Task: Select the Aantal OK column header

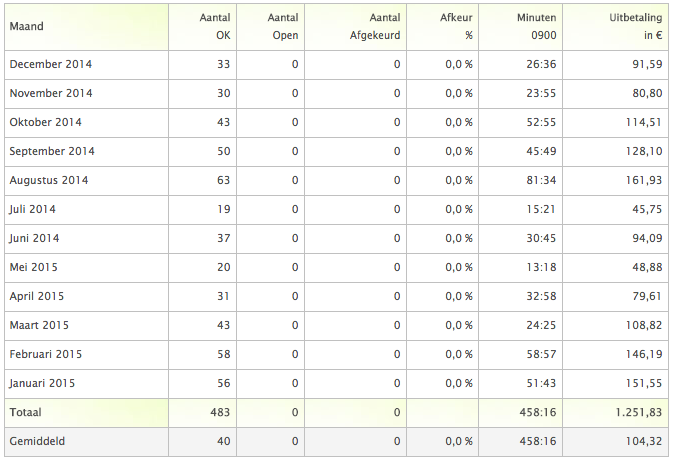Action: click(203, 27)
